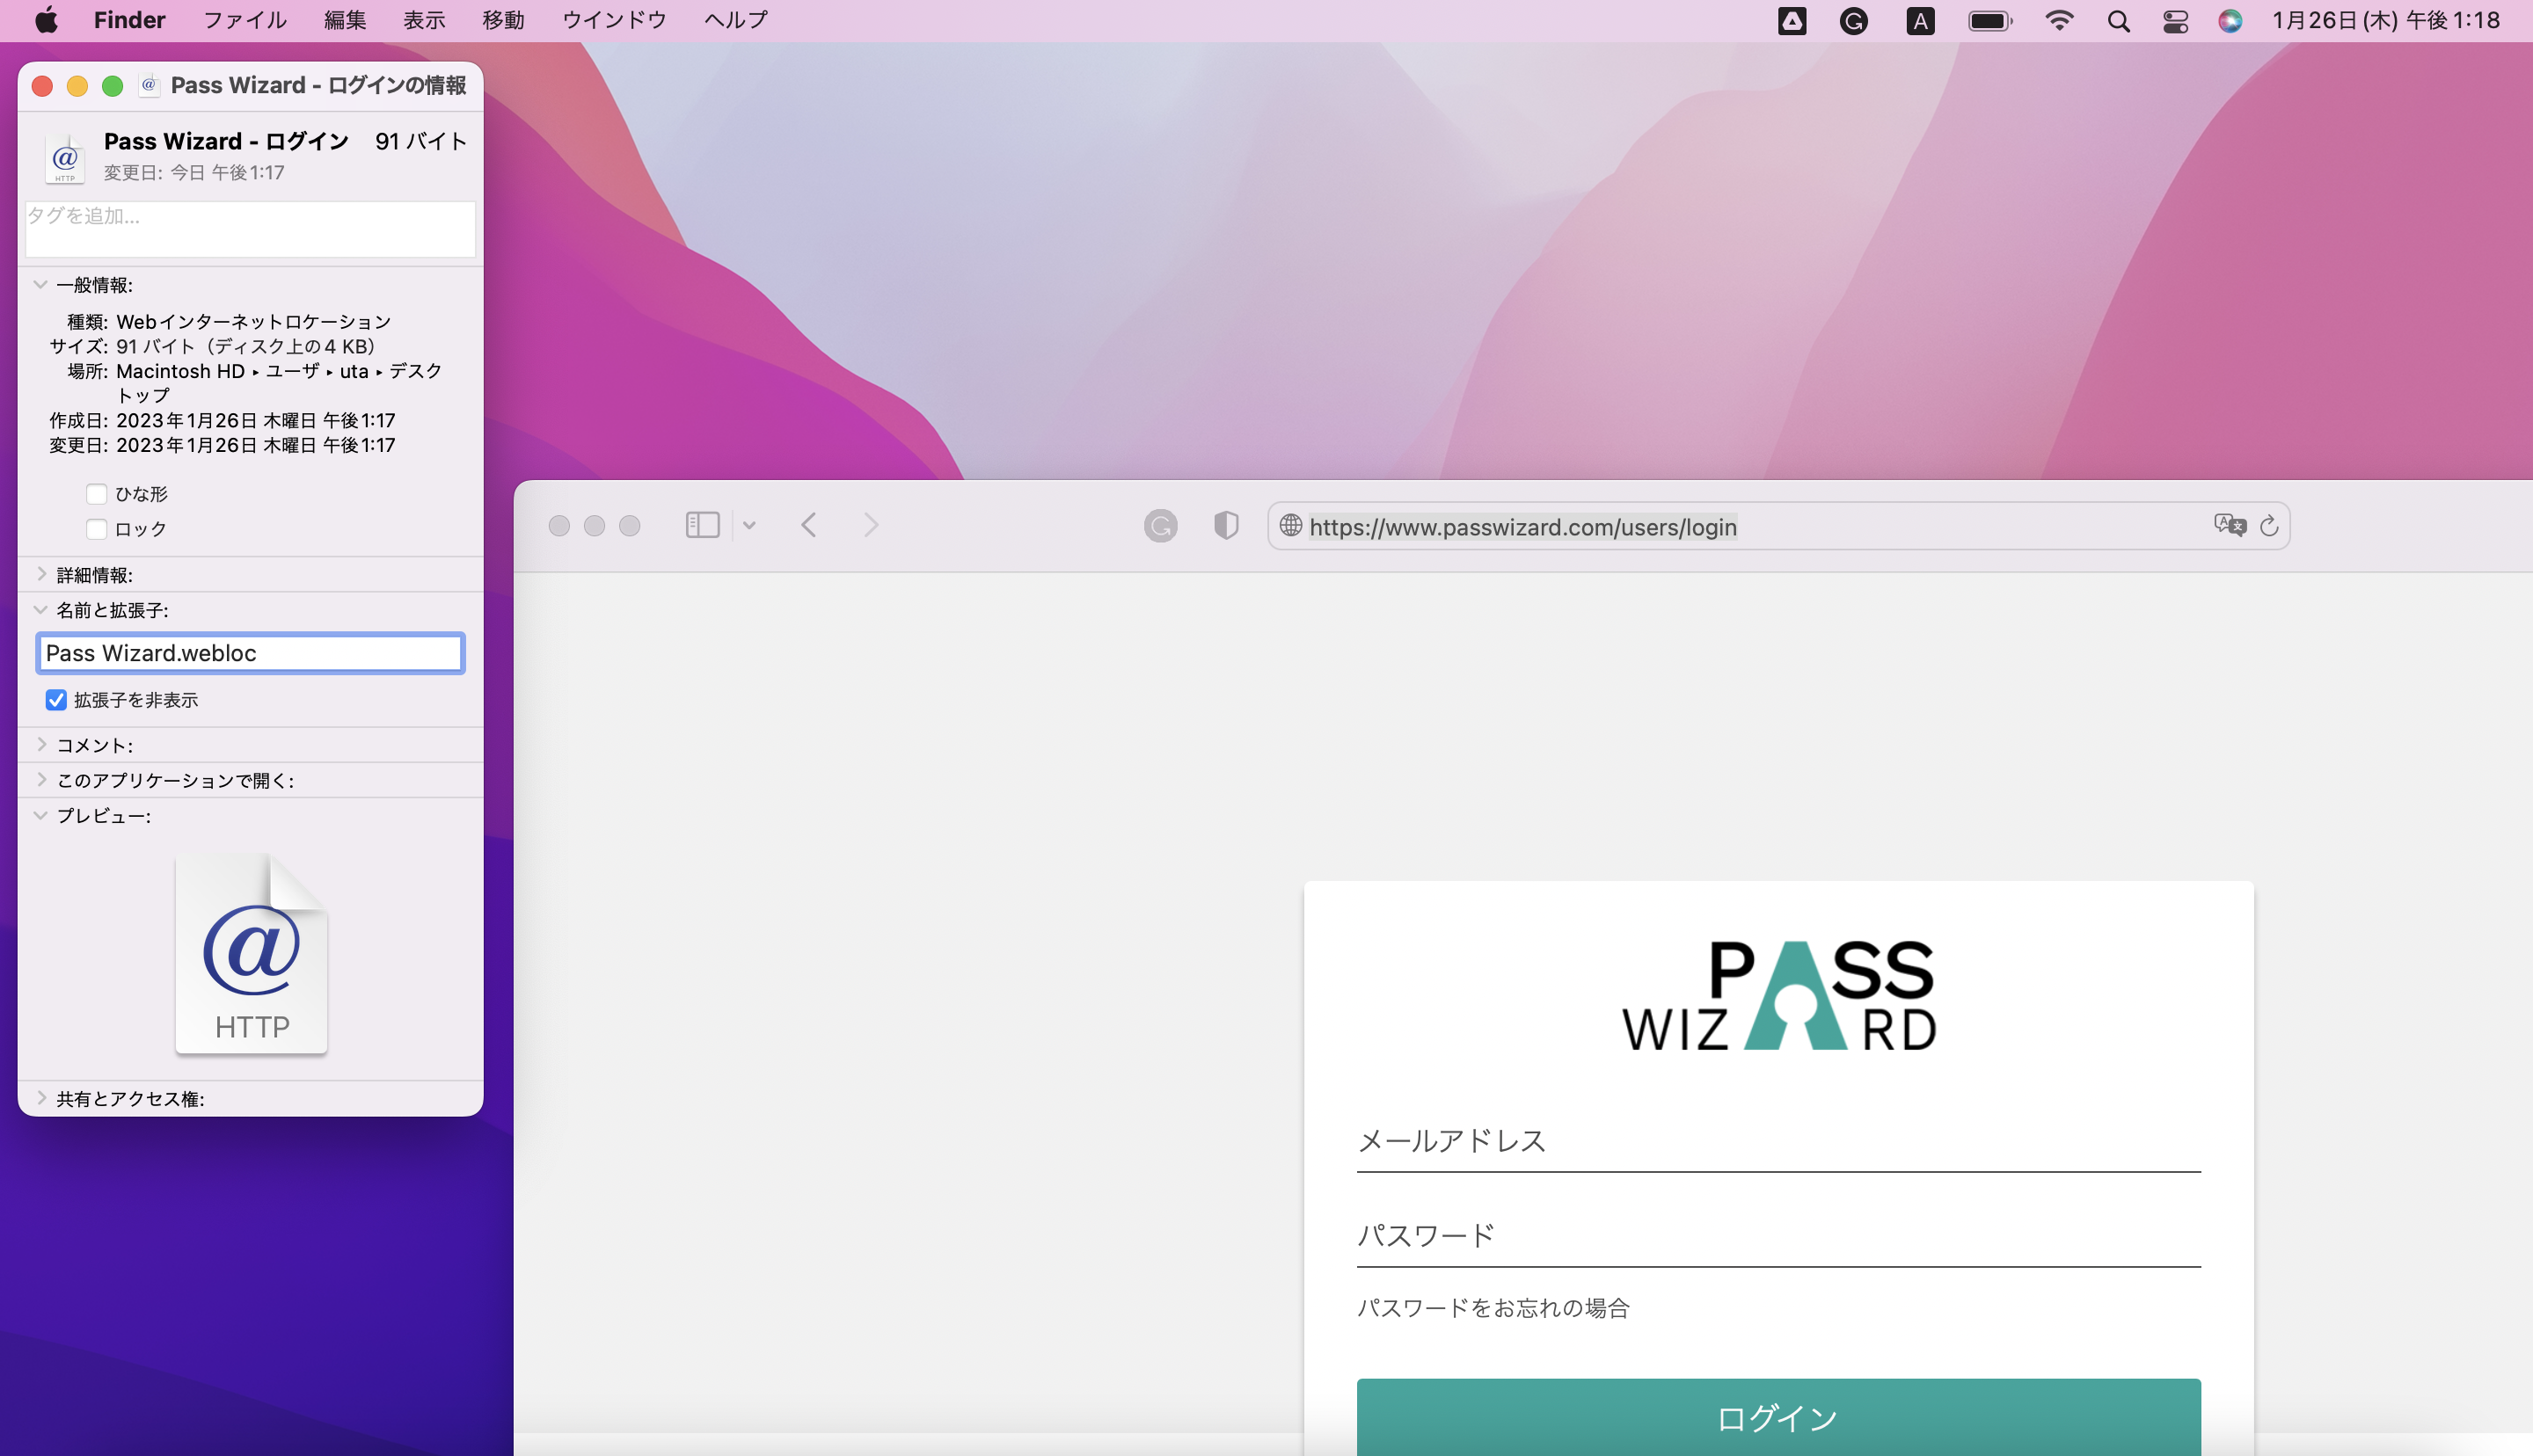Image resolution: width=2533 pixels, height=1456 pixels.
Task: Open the ファイル menu
Action: click(x=245, y=20)
